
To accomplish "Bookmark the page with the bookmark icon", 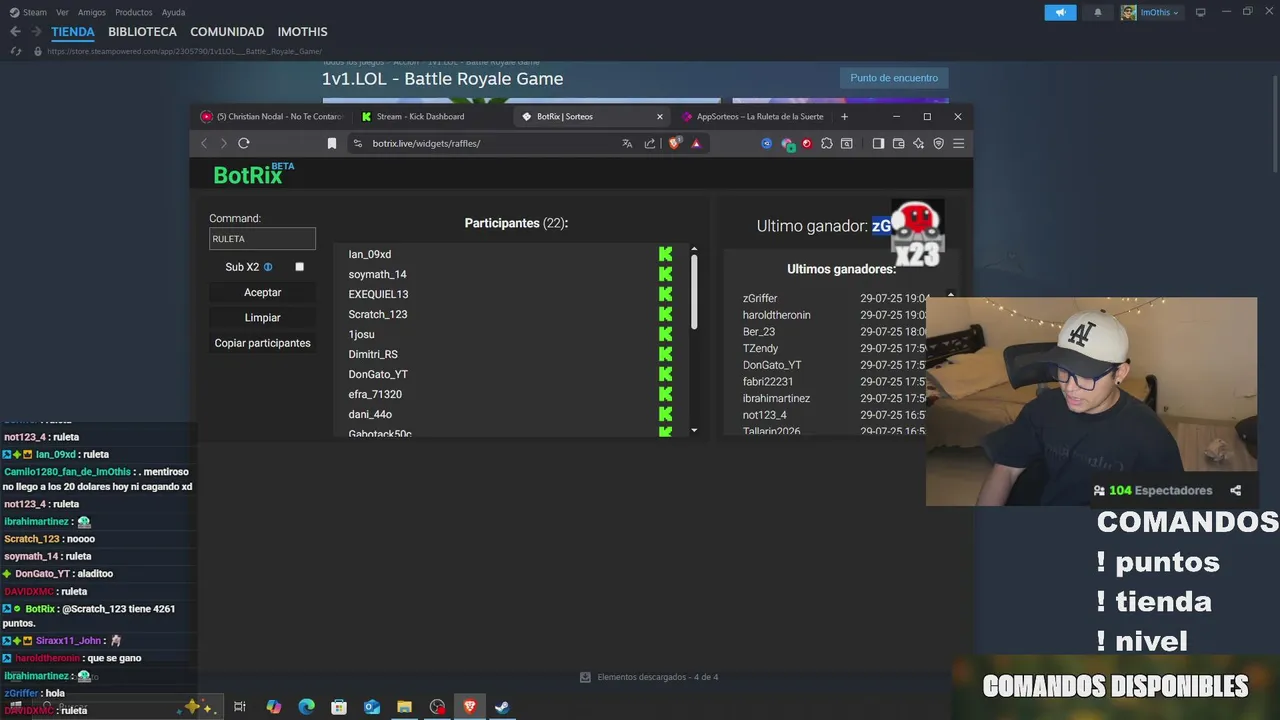I will pyautogui.click(x=332, y=143).
